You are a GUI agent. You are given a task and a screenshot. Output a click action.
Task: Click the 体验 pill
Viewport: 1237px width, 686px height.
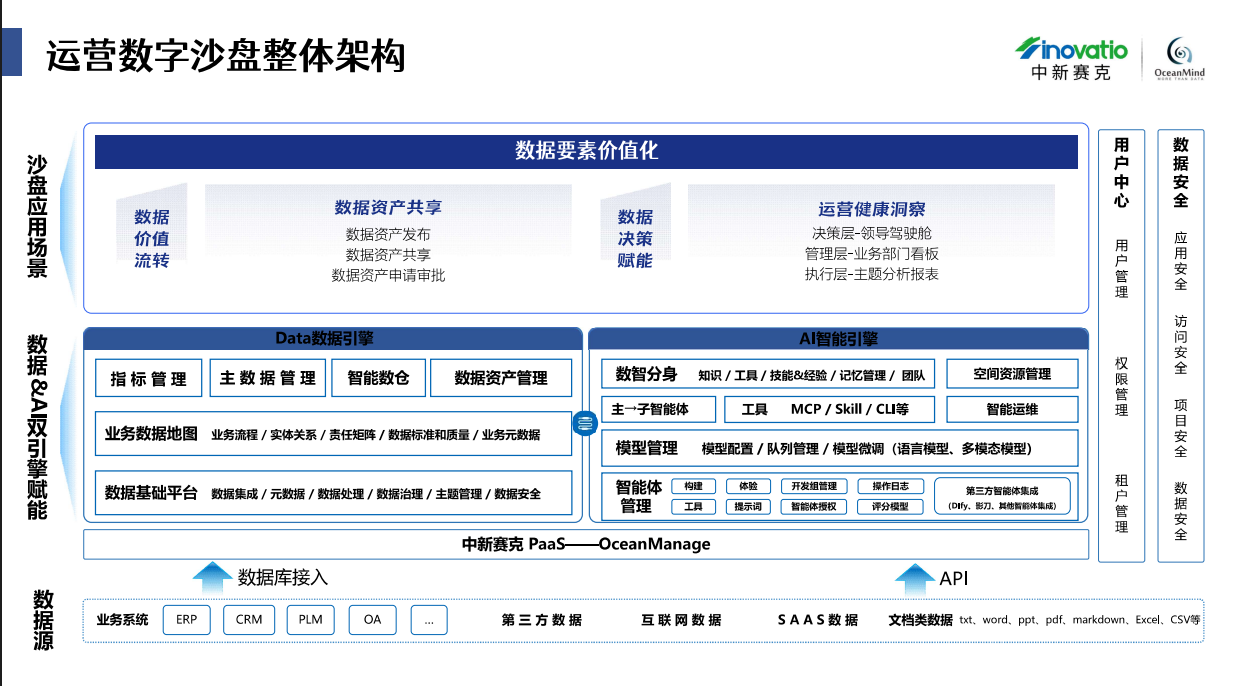click(748, 486)
